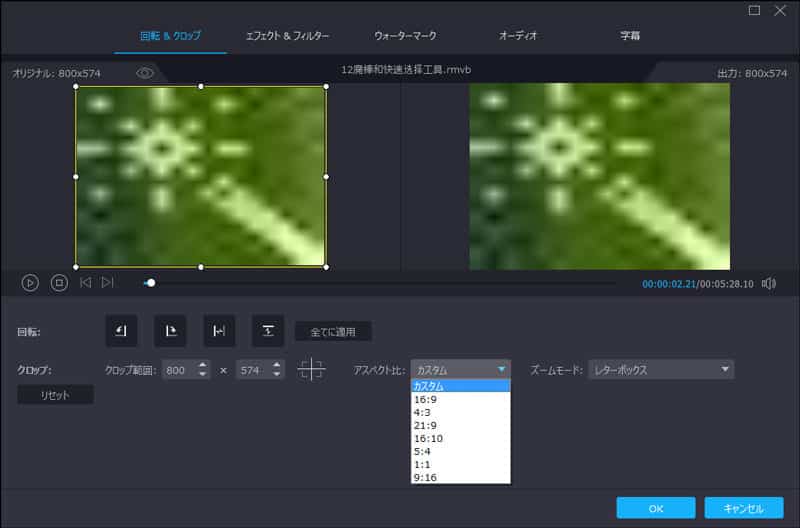Increase crop width with up arrow
This screenshot has width=800, height=528.
(x=203, y=365)
